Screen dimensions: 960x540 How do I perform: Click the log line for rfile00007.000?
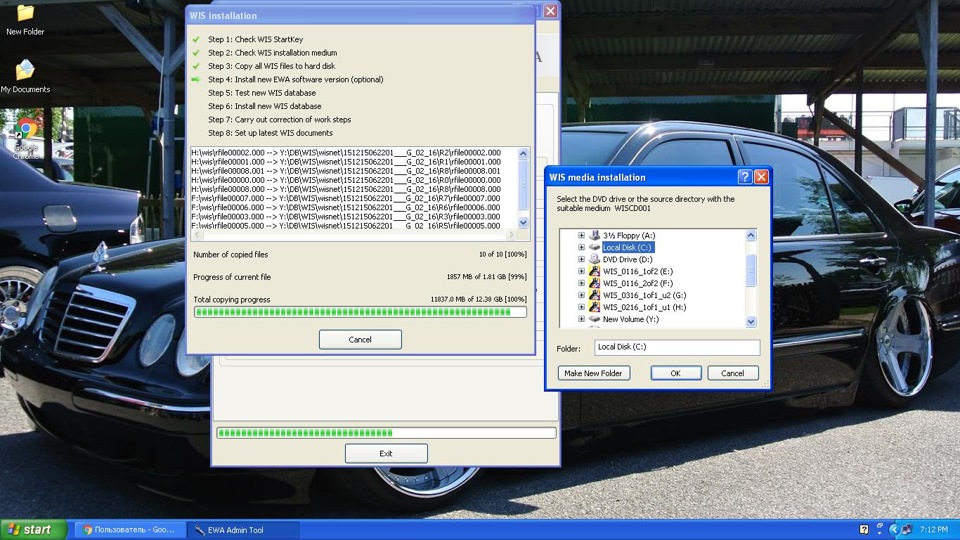pyautogui.click(x=346, y=198)
